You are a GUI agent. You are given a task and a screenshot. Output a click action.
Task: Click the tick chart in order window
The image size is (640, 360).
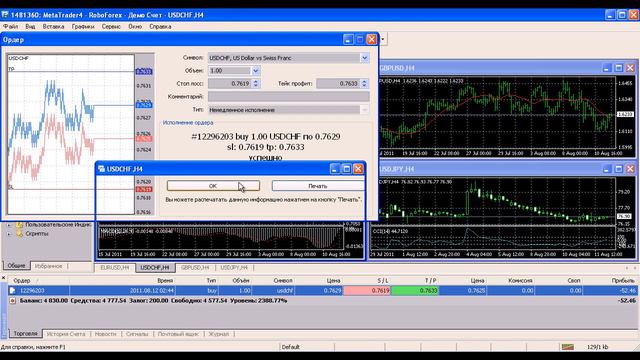71,134
